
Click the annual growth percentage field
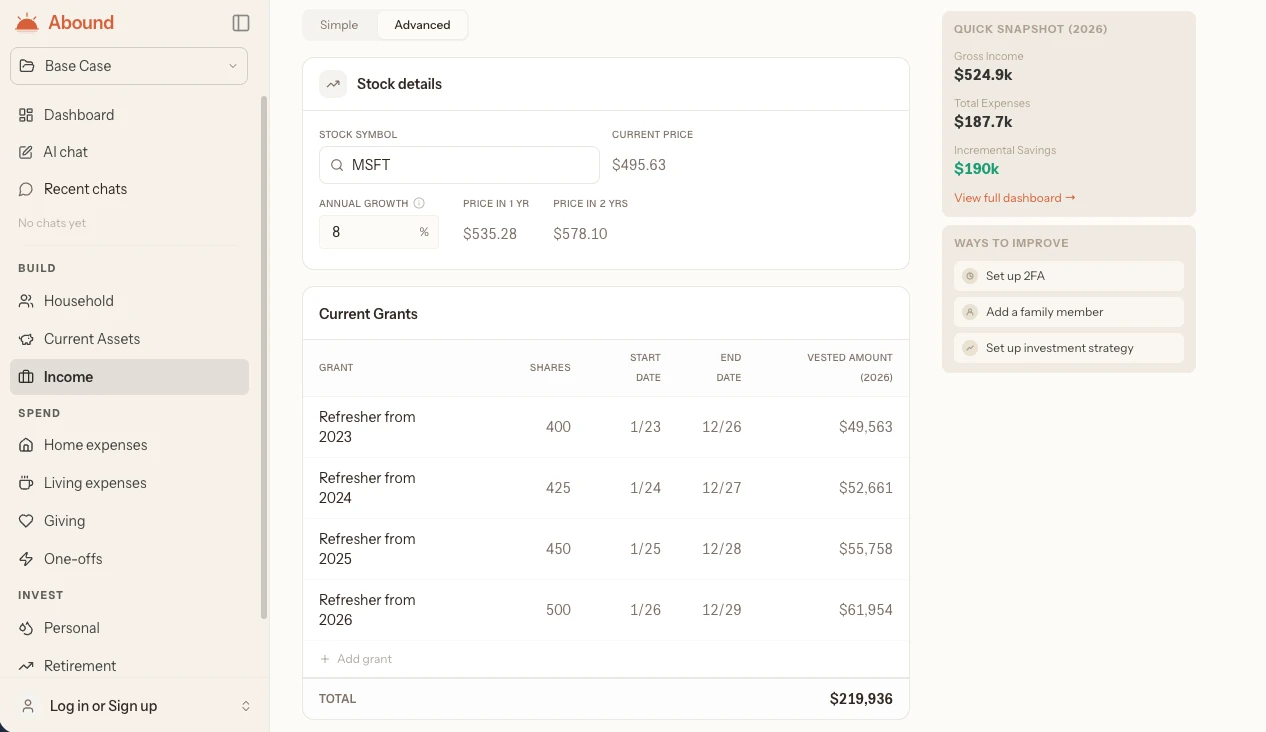tap(379, 232)
